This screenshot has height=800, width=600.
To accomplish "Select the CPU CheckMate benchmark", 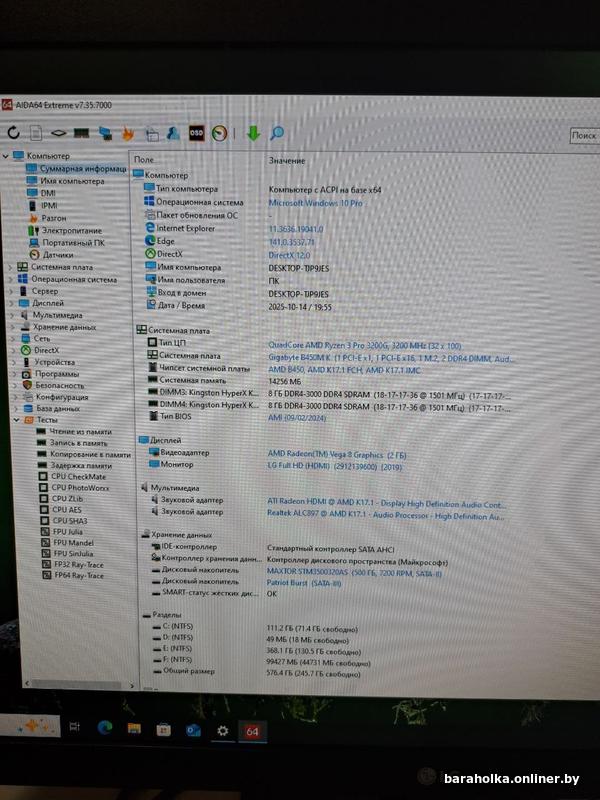I will [x=78, y=477].
